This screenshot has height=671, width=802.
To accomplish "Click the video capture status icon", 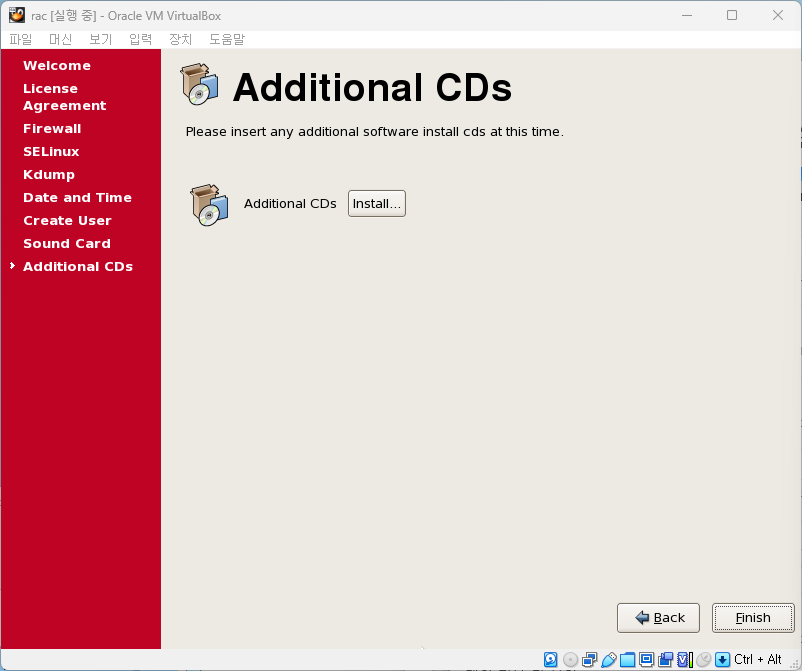I will coord(665,660).
